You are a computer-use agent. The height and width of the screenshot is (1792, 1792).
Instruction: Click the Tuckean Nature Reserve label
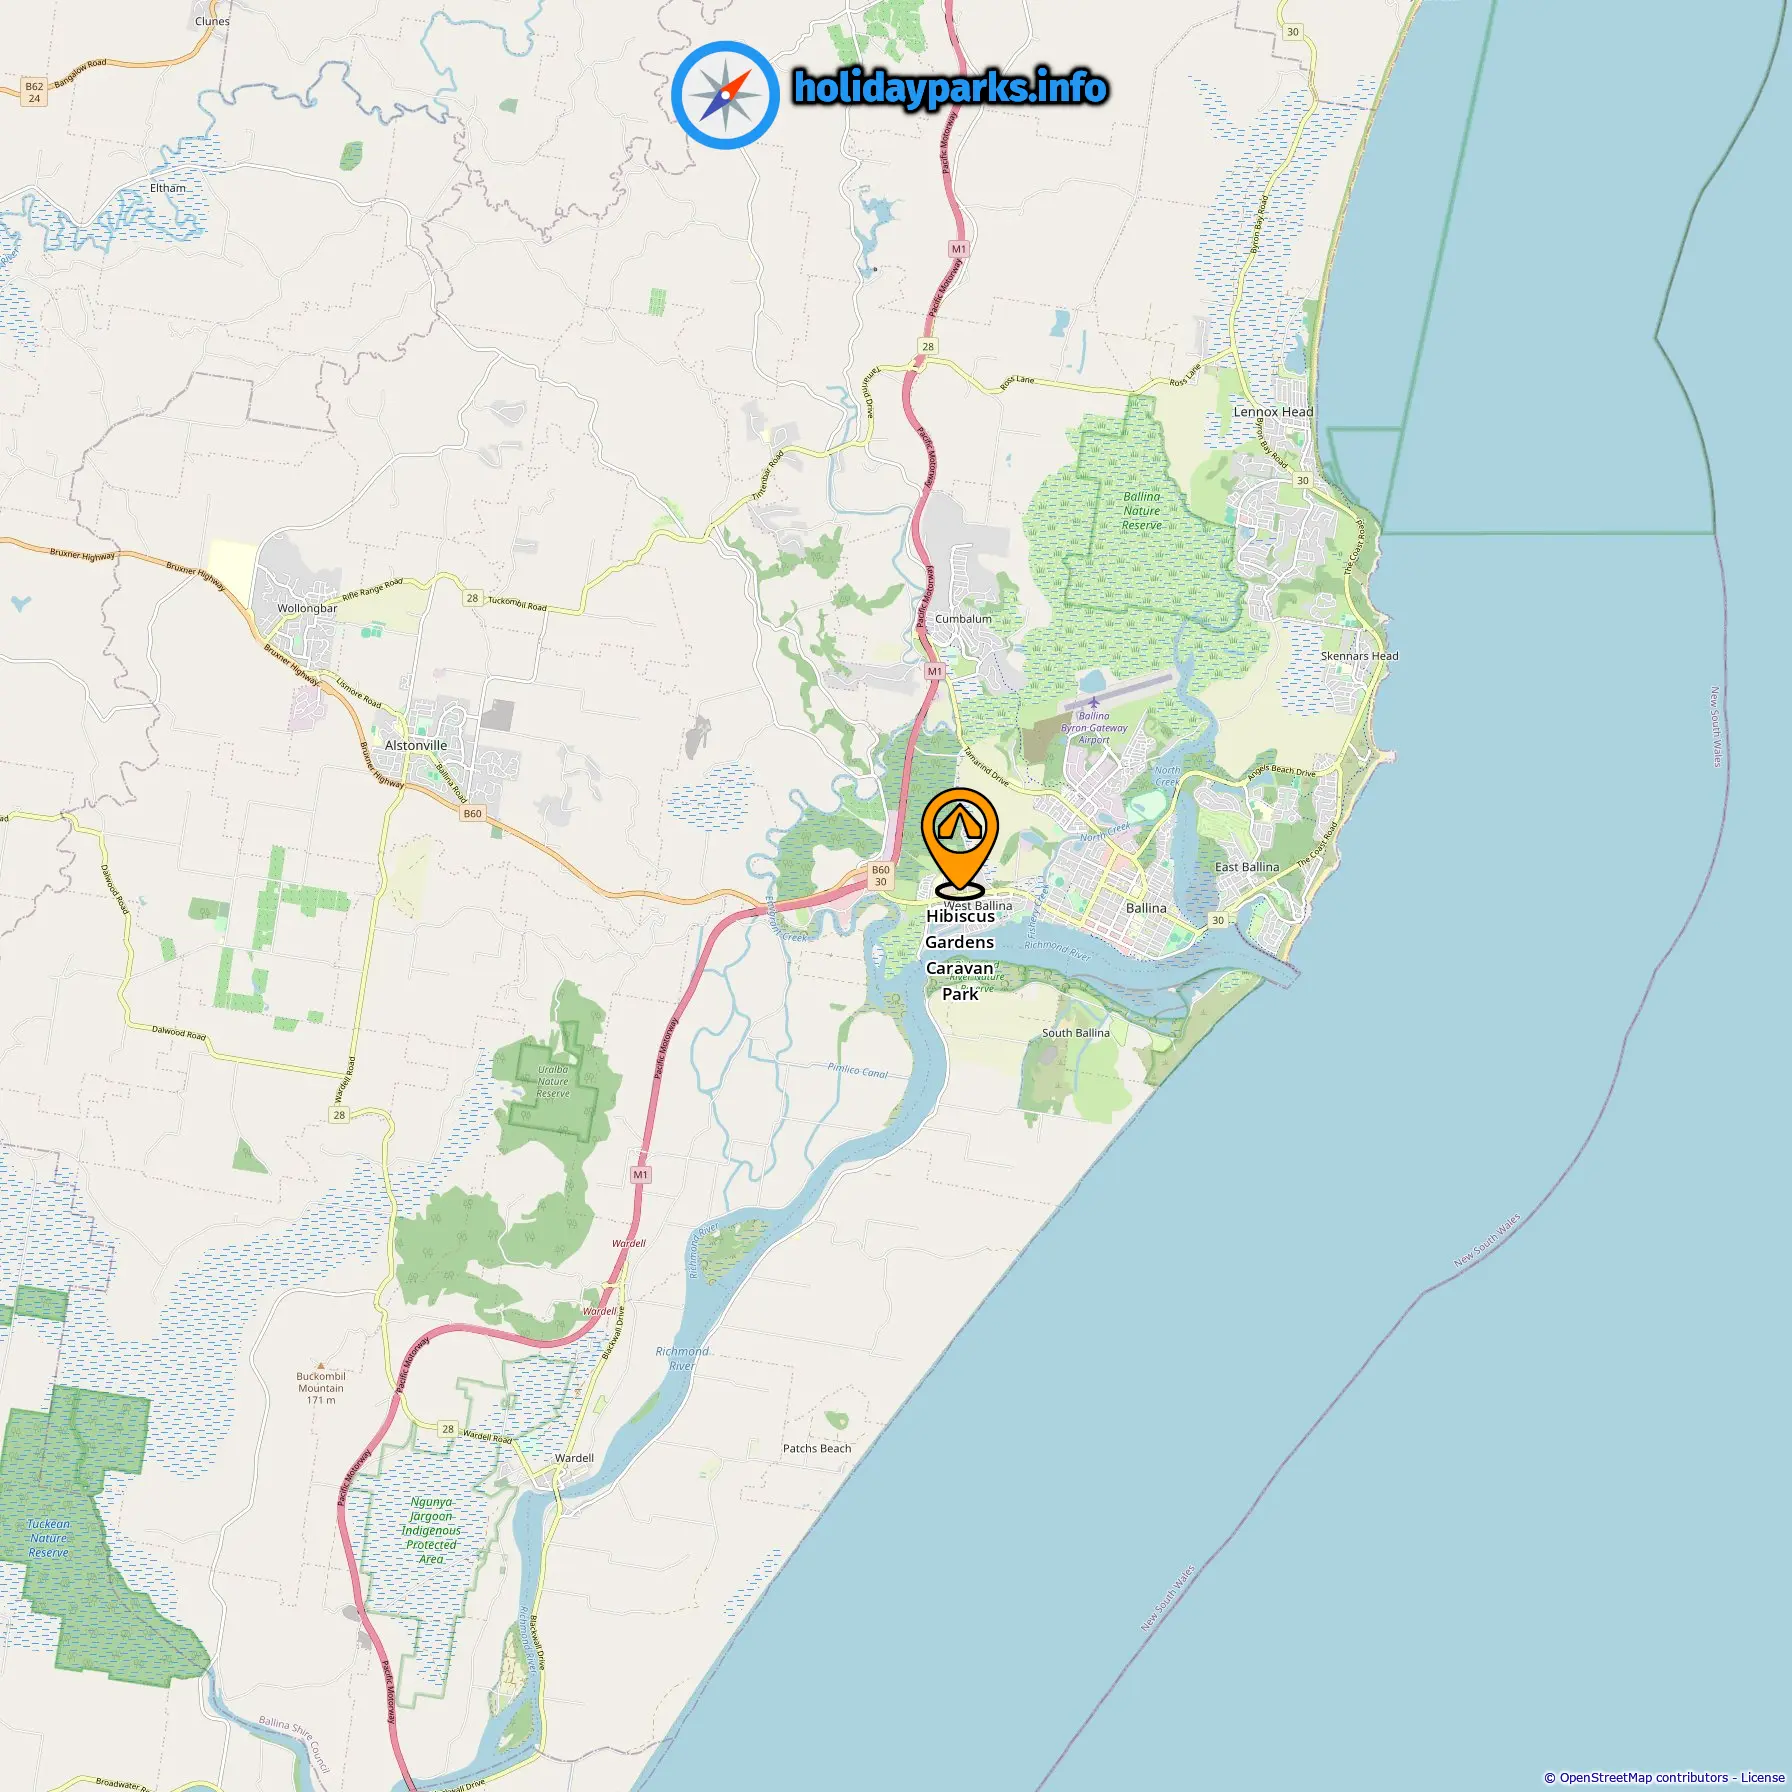point(48,1539)
